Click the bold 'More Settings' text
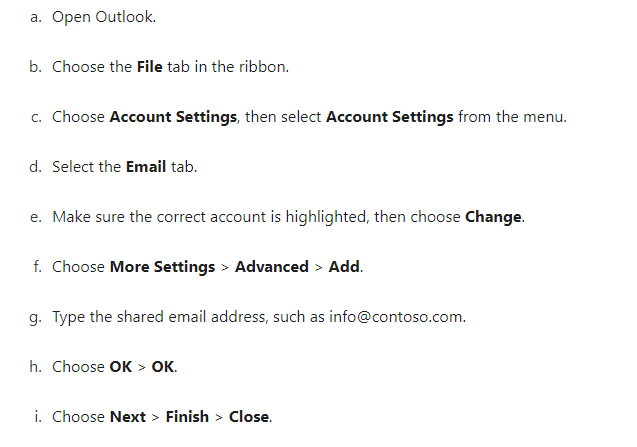 [162, 267]
